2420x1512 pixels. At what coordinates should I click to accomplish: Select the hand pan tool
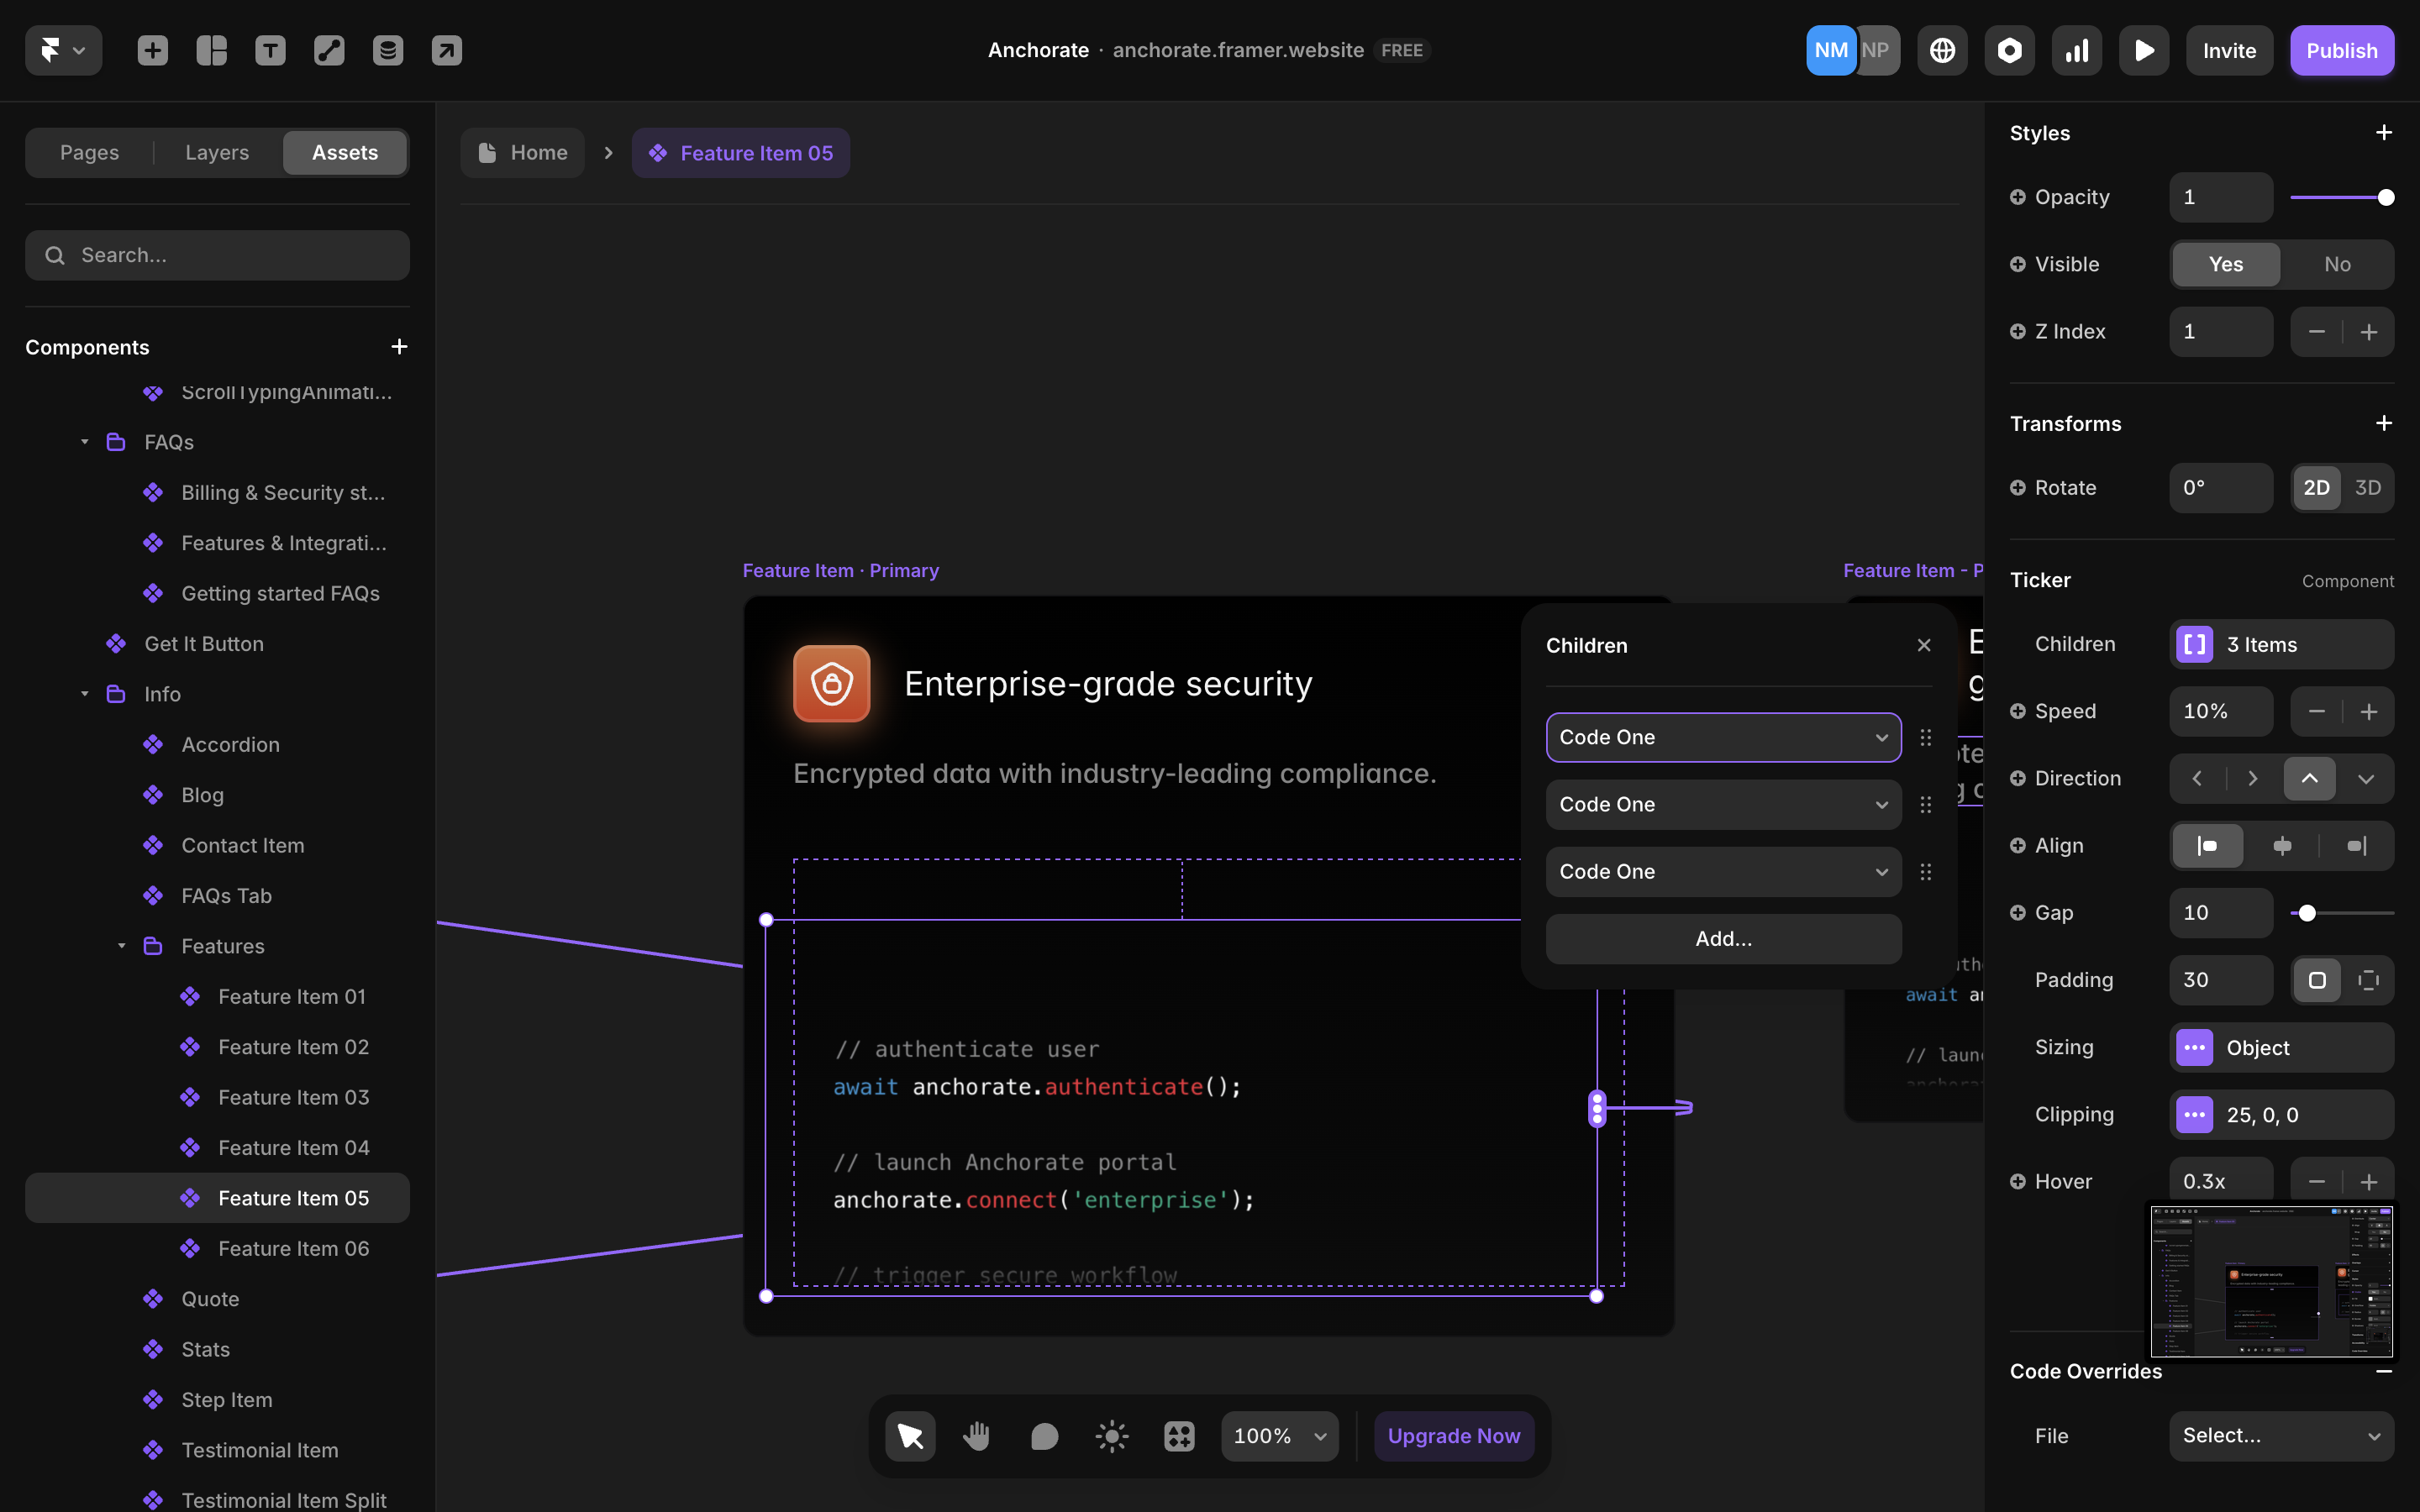pos(976,1436)
